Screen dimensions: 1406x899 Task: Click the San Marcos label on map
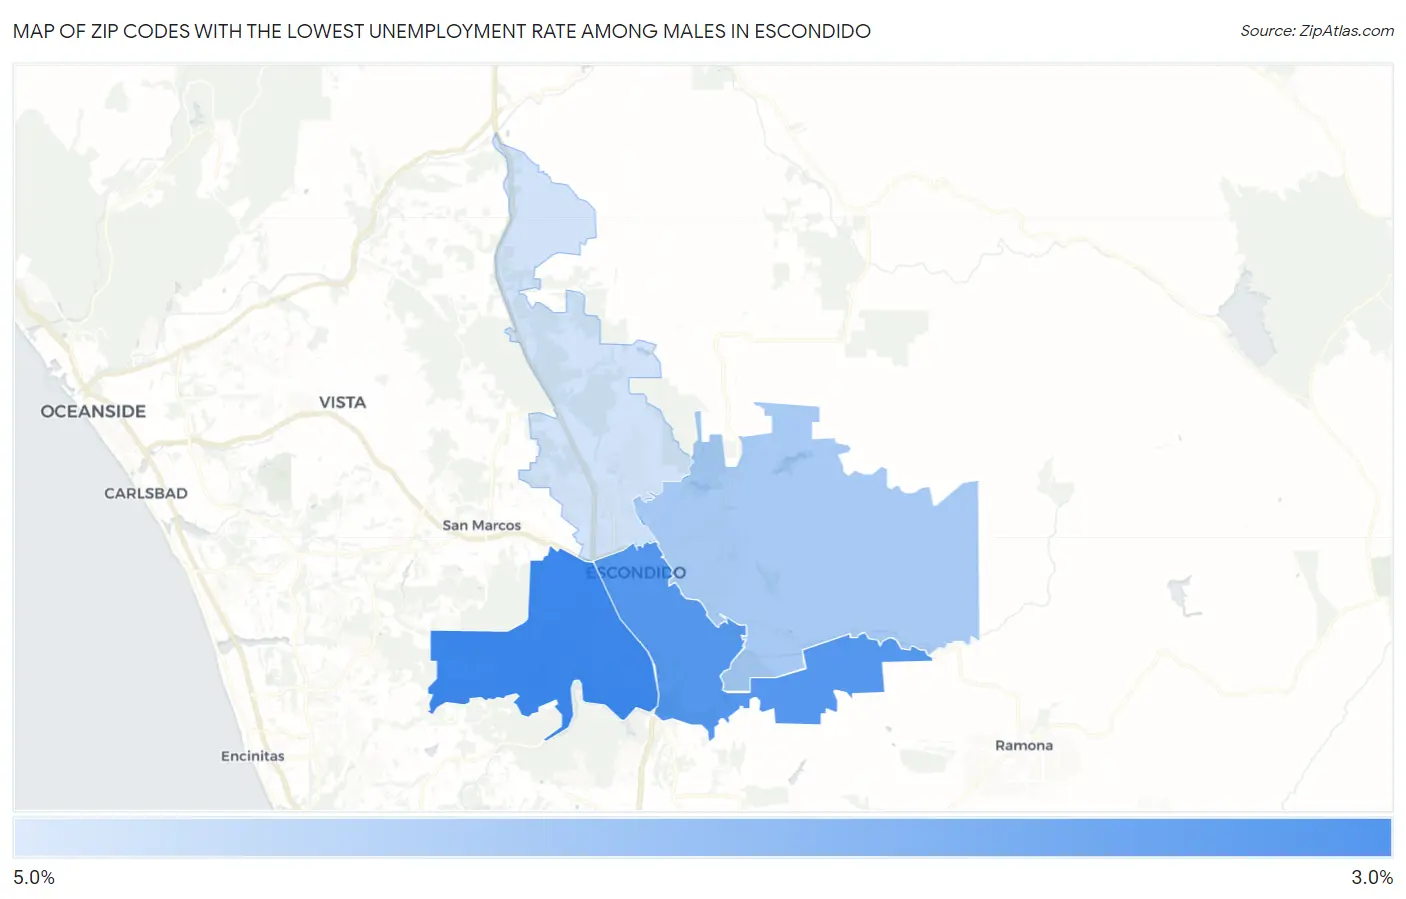coord(481,525)
